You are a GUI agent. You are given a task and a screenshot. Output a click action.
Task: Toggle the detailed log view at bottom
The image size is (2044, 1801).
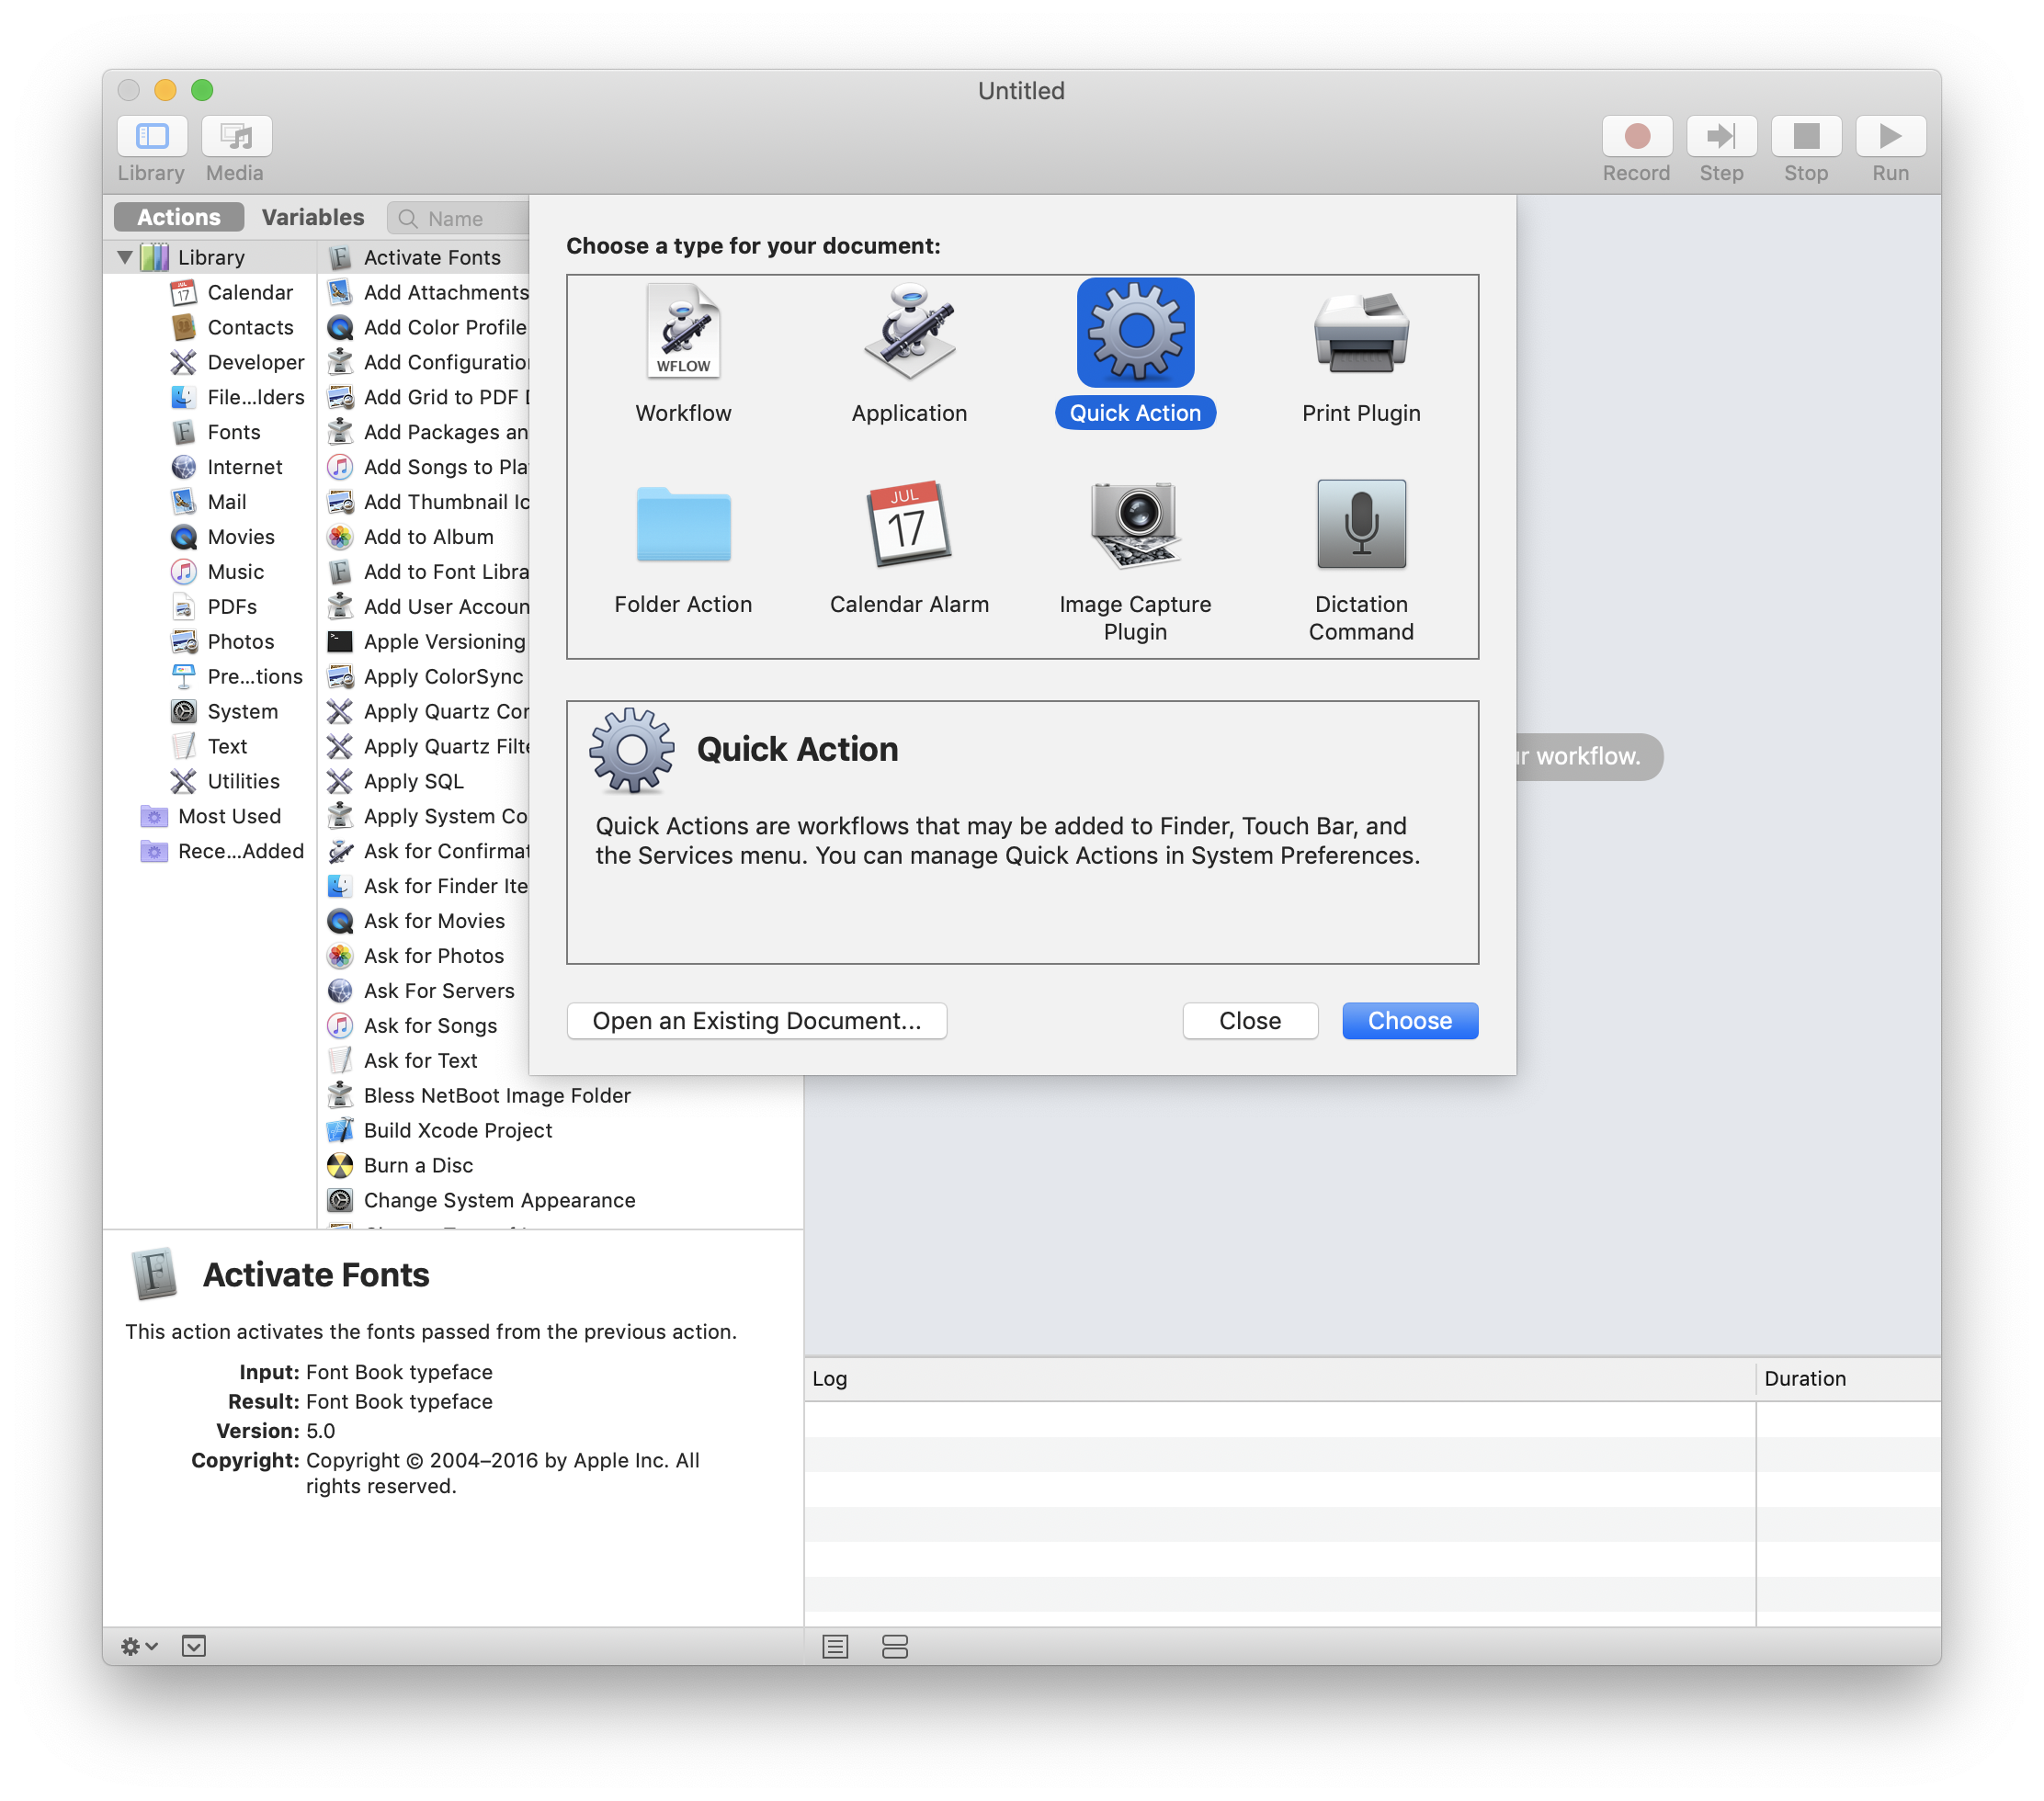(894, 1646)
